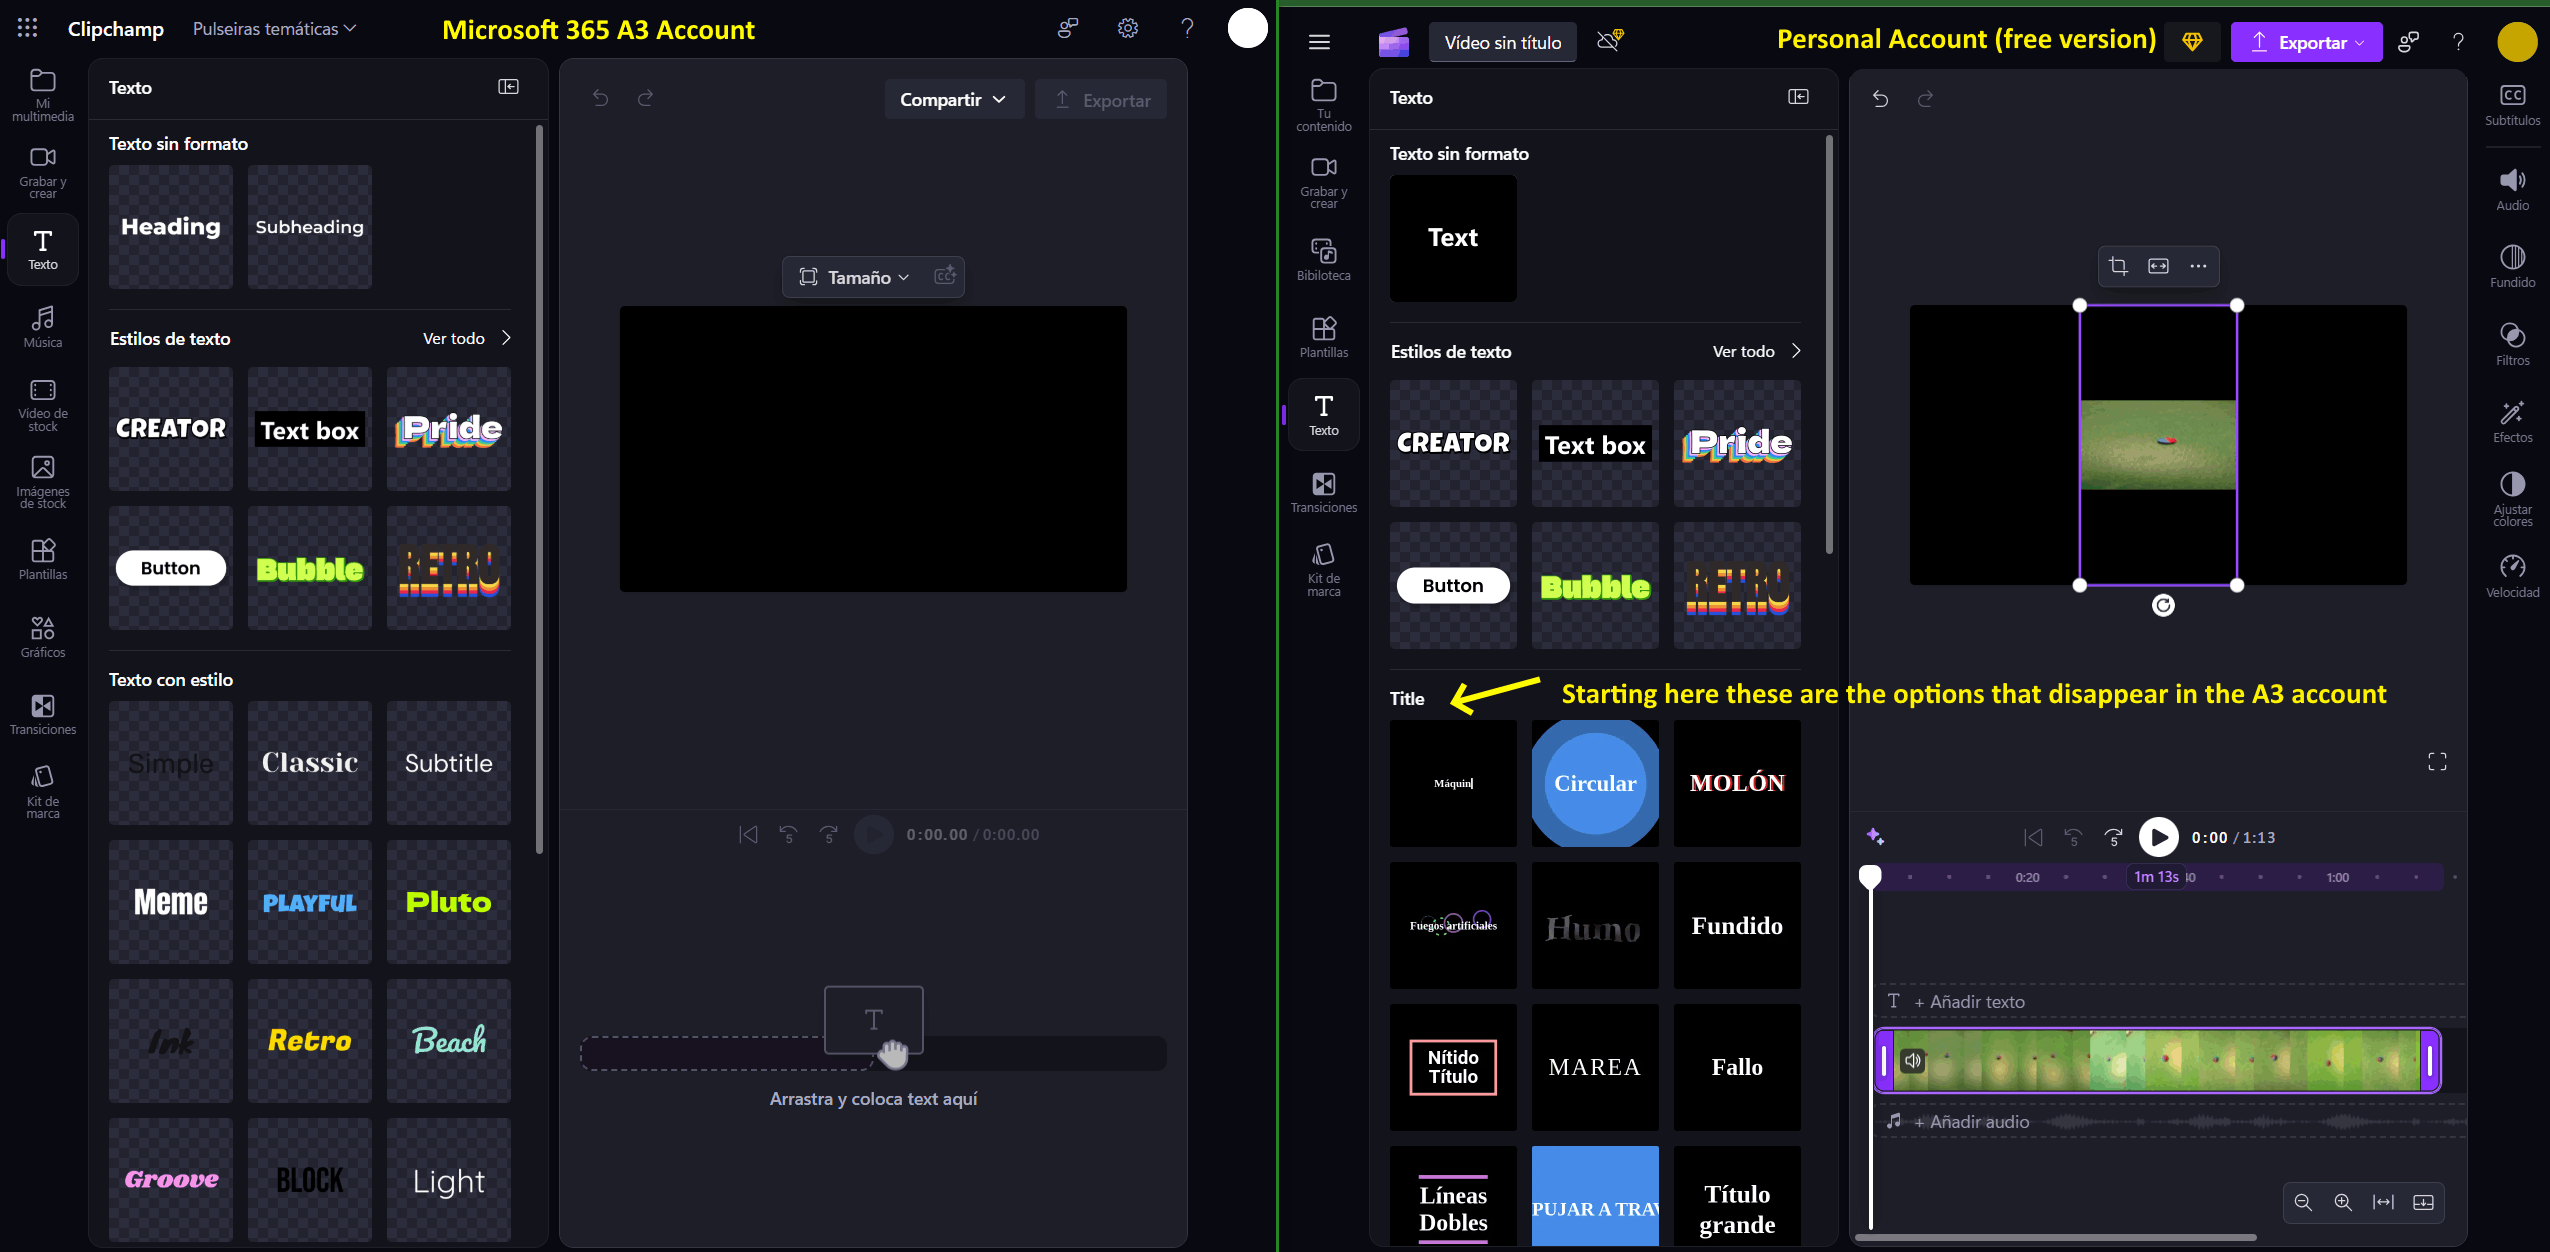Open the more options ellipsis above preview
Screen dimensions: 2550x1252
[2198, 266]
